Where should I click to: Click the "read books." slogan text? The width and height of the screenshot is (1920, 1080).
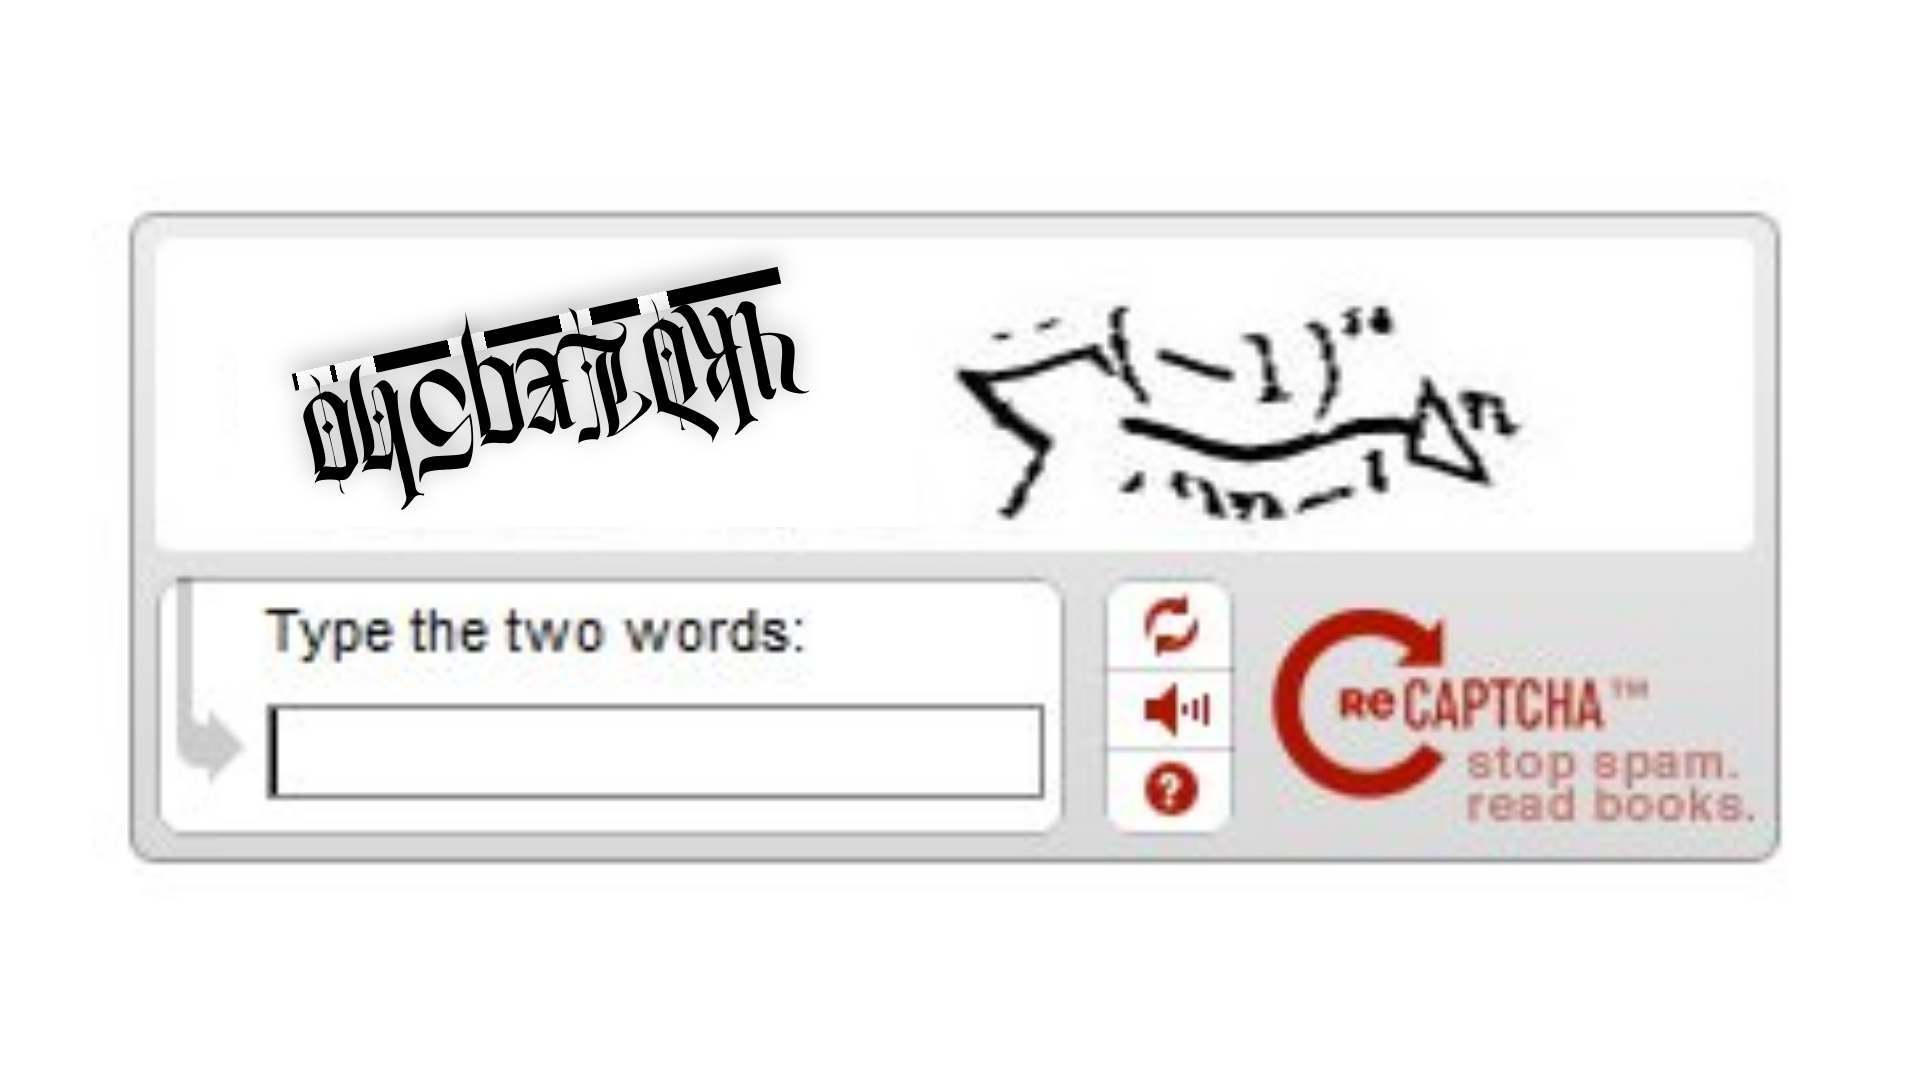tap(1609, 804)
